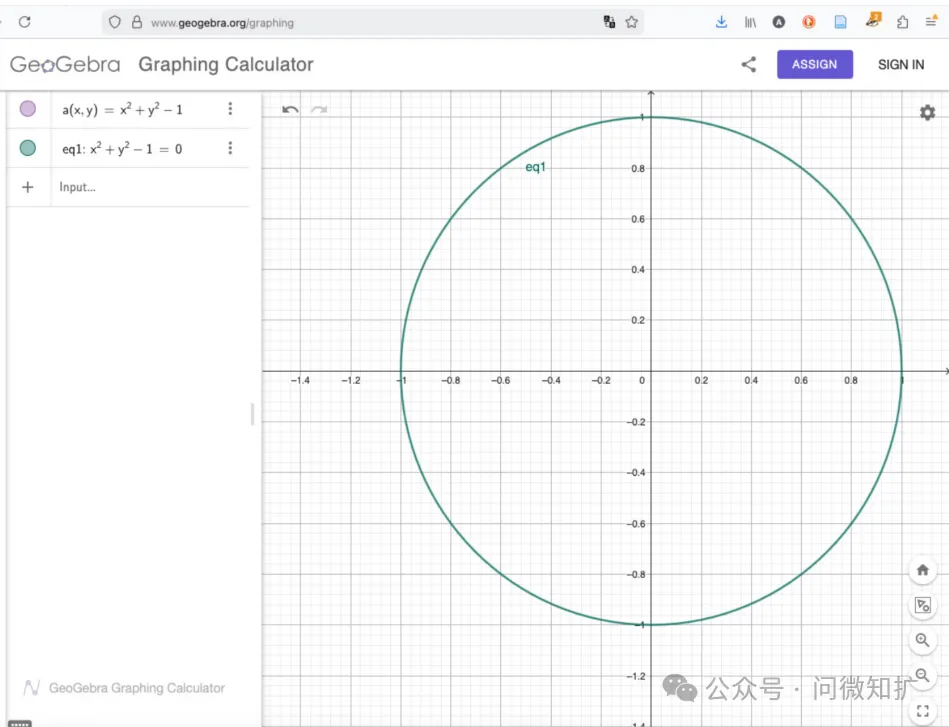The height and width of the screenshot is (727, 949).
Task: Toggle visibility of a(x,y) purple circle
Action: pyautogui.click(x=28, y=109)
